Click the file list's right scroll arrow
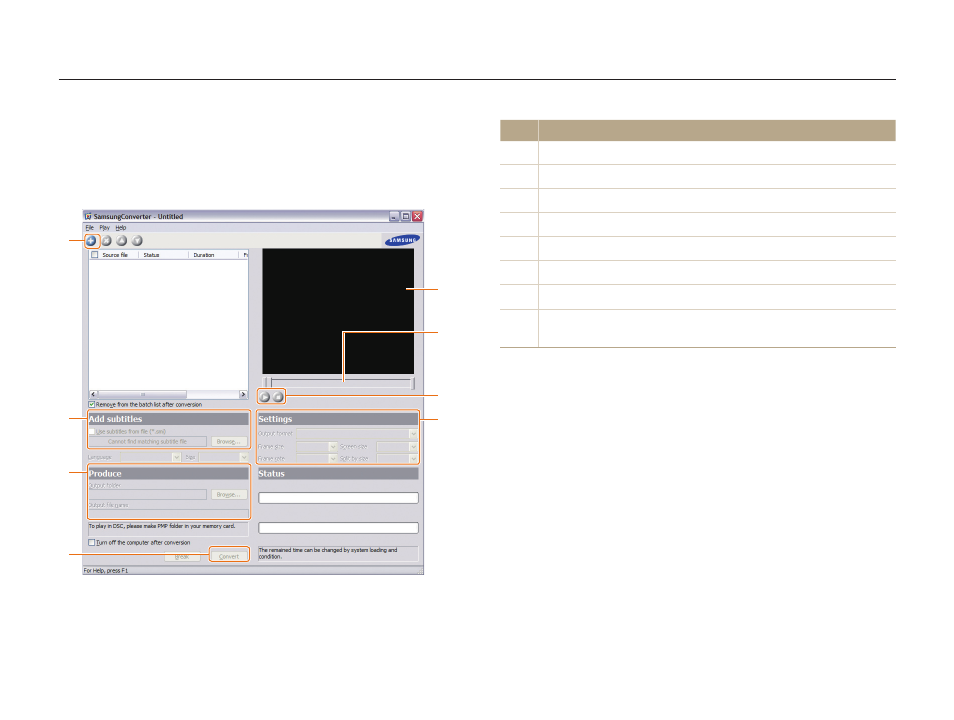Image resolution: width=954 pixels, height=720 pixels. [243, 394]
